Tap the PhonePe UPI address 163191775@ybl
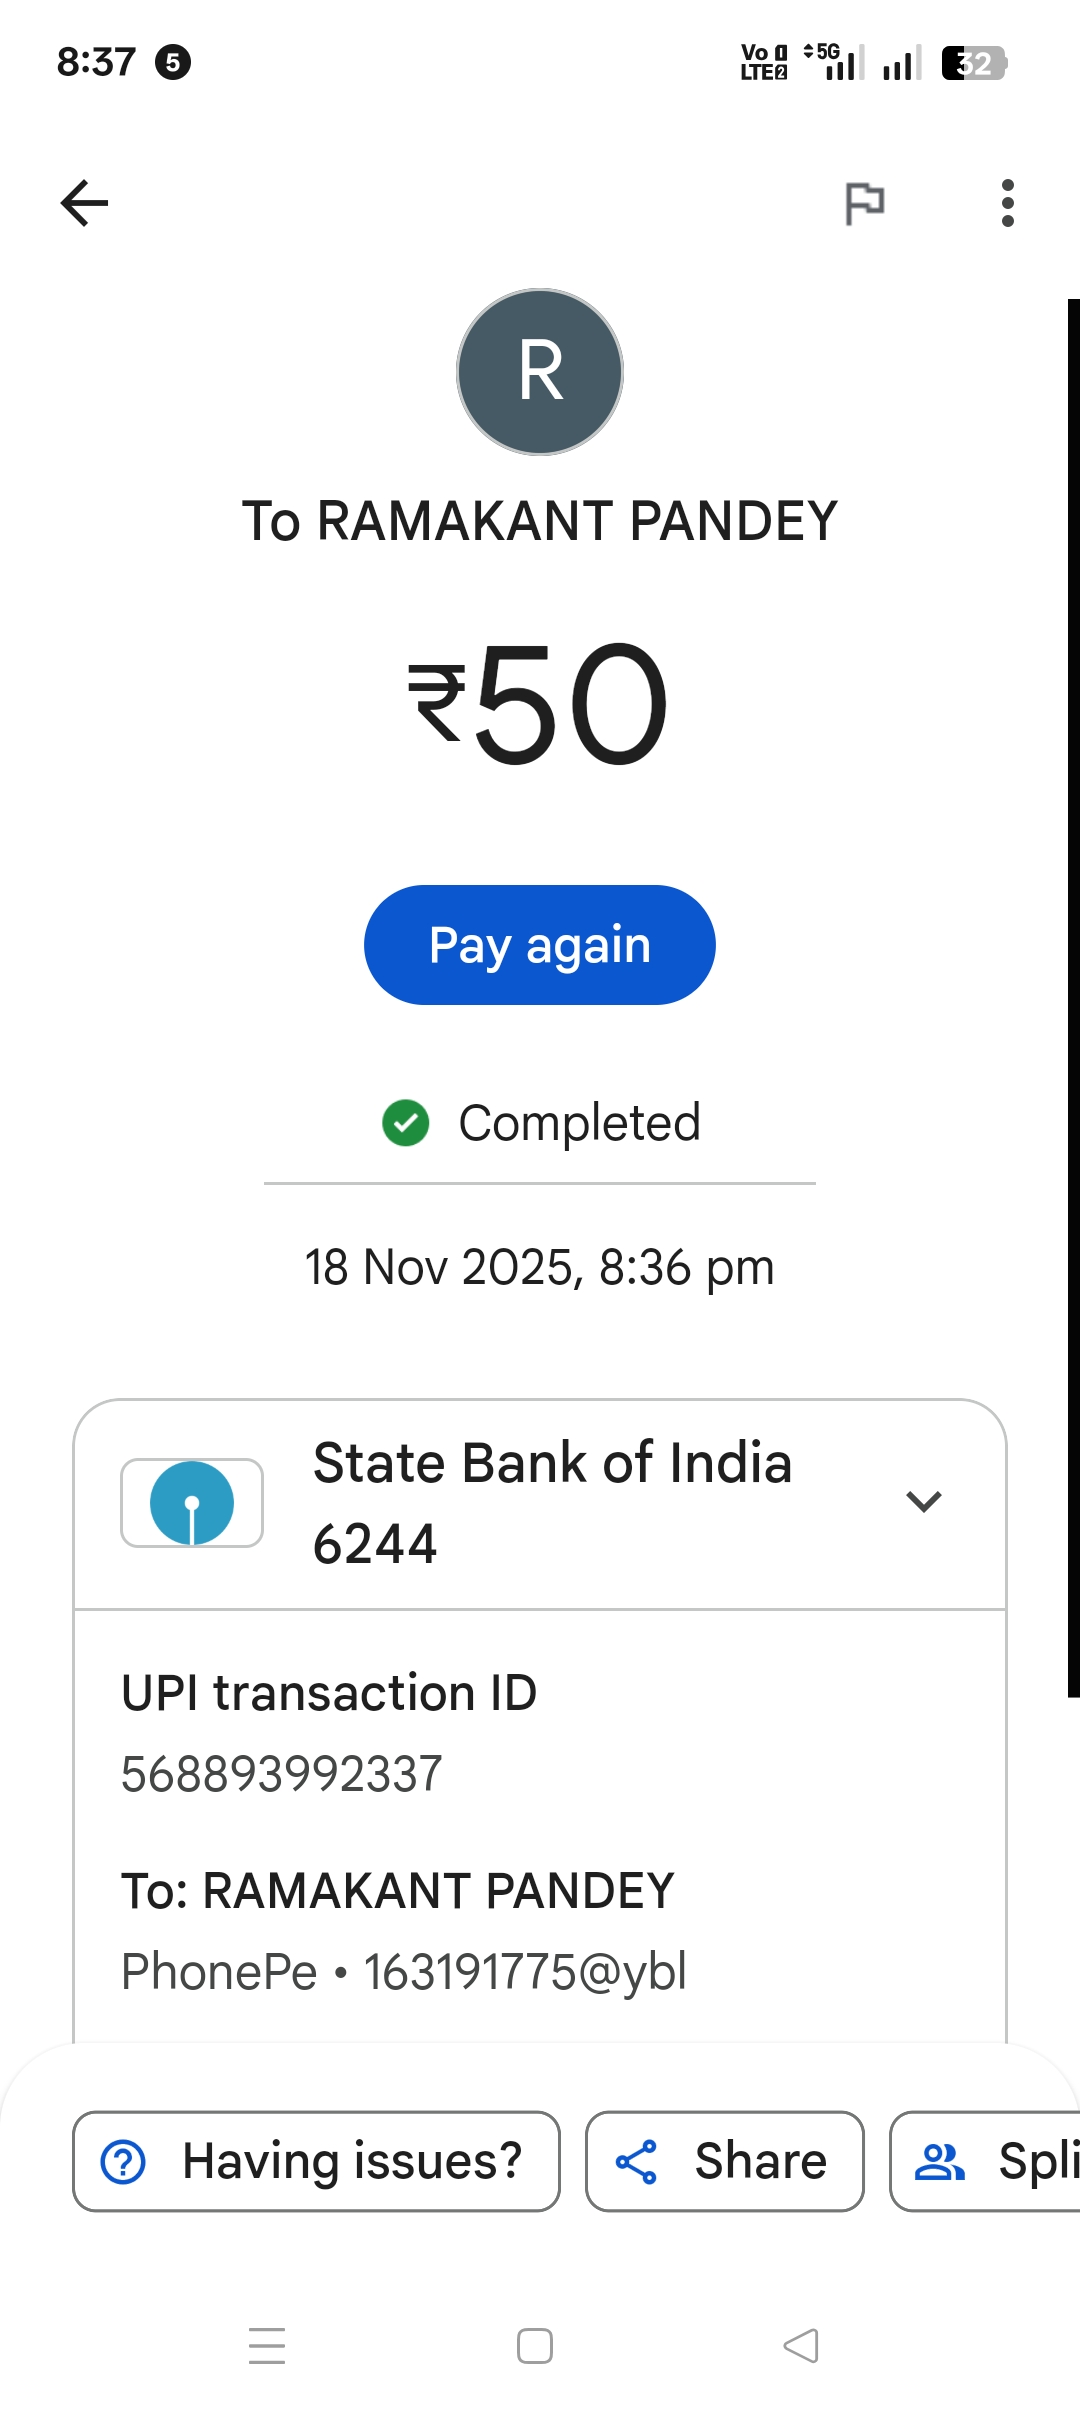The image size is (1080, 2412). coord(524,1972)
